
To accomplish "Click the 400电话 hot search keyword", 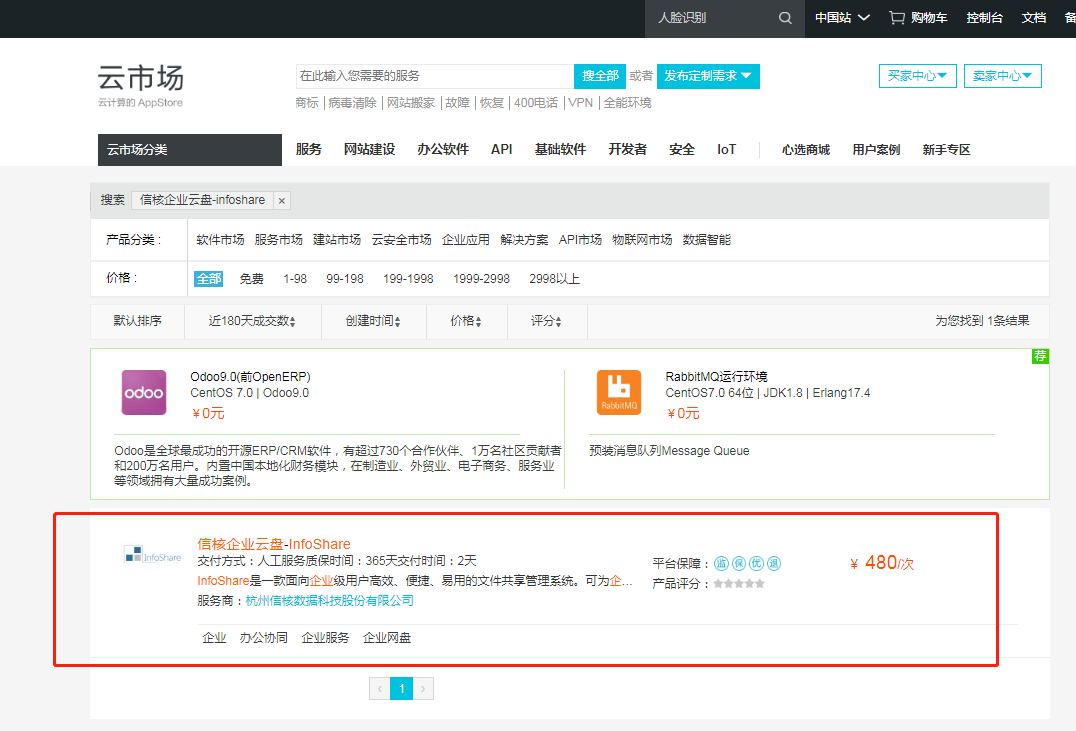I will [536, 103].
